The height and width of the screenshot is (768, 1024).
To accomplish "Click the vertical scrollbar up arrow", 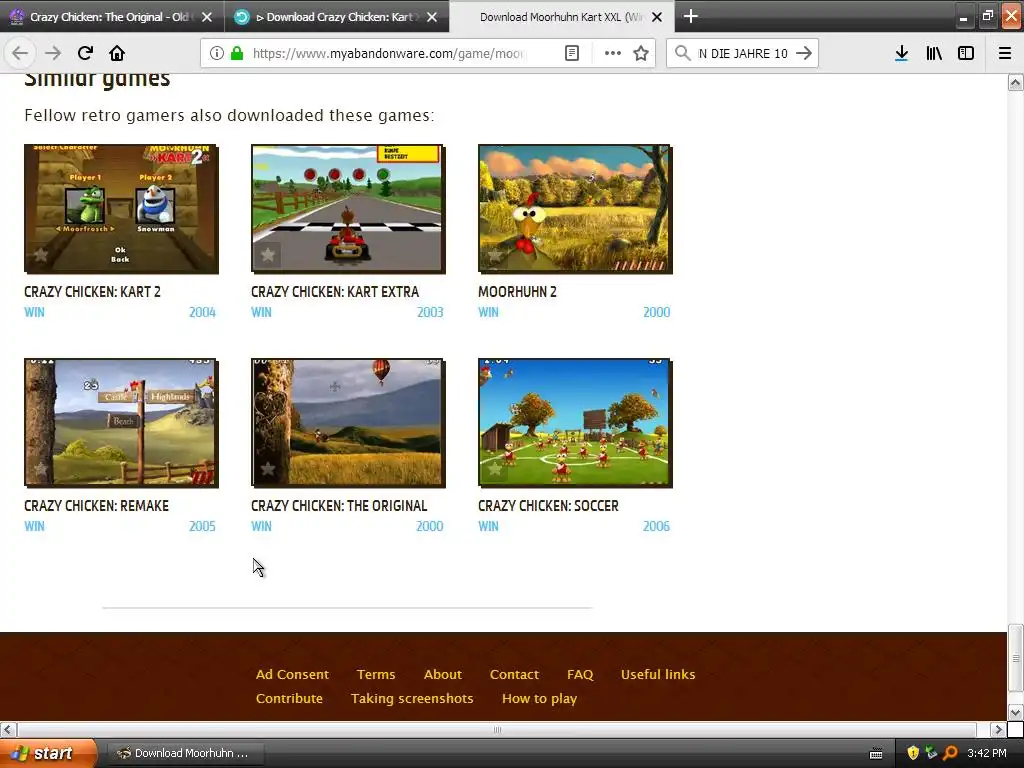I will (x=1015, y=82).
